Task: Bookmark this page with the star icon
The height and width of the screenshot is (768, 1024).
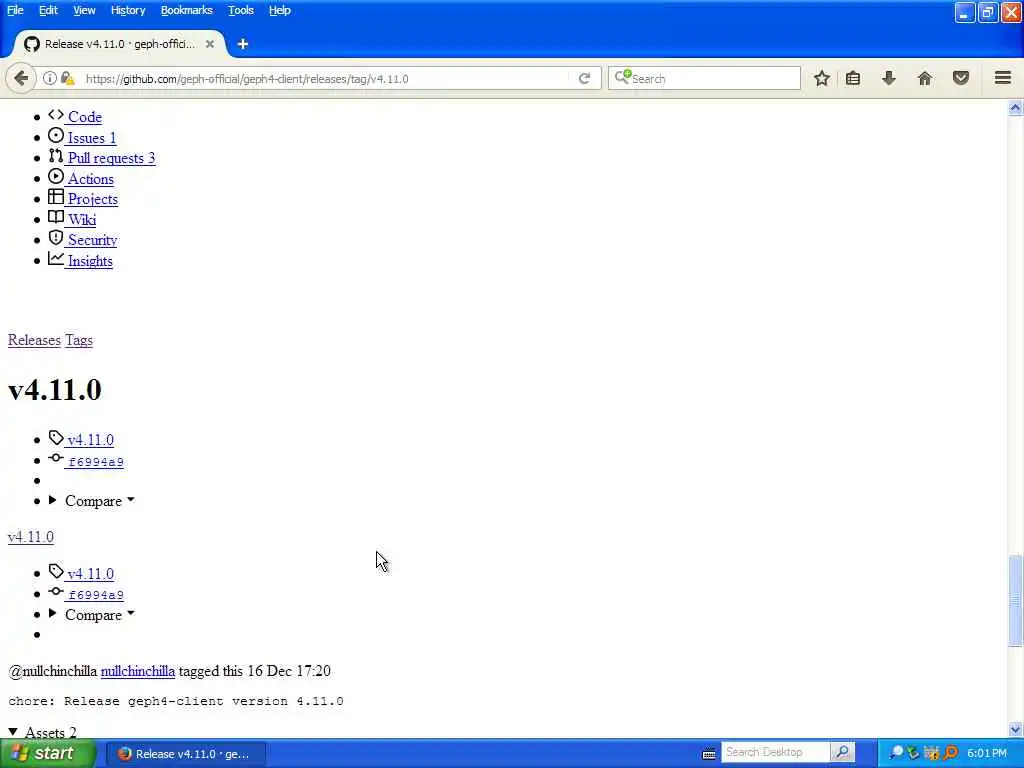Action: pyautogui.click(x=822, y=78)
